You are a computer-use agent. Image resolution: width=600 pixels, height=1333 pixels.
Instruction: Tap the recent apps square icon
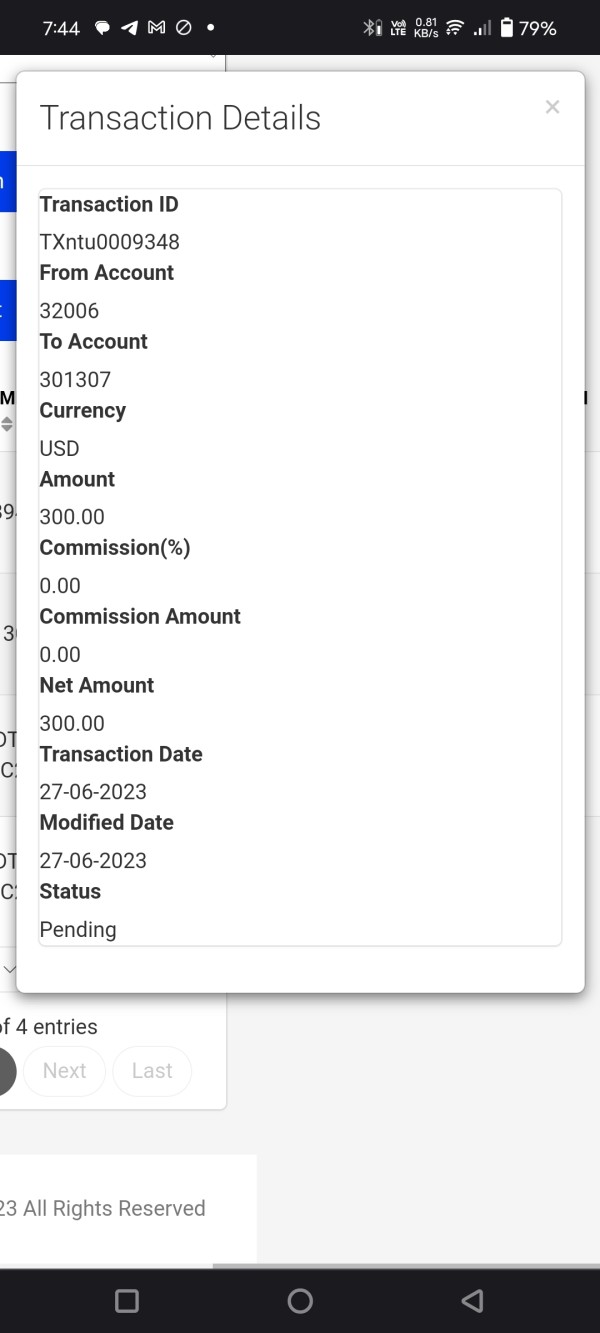tap(127, 1300)
